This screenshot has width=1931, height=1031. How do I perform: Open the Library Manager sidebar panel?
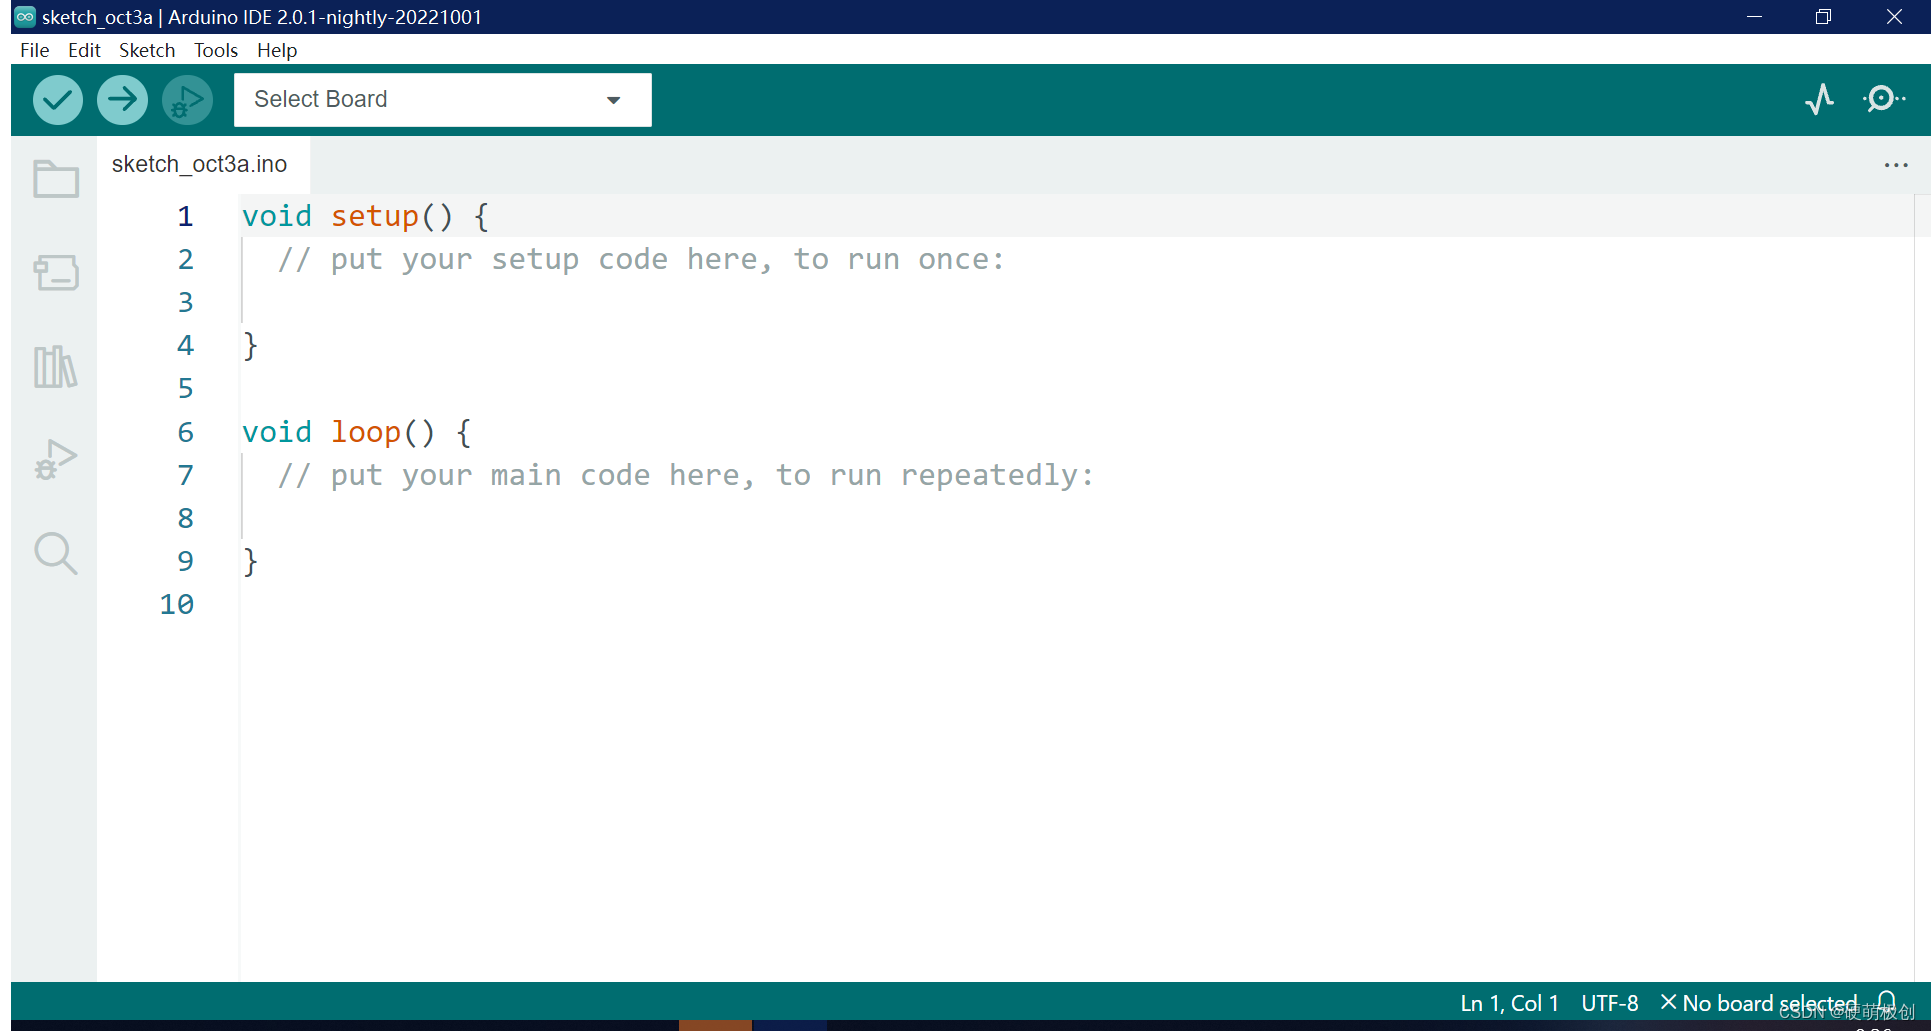point(56,367)
